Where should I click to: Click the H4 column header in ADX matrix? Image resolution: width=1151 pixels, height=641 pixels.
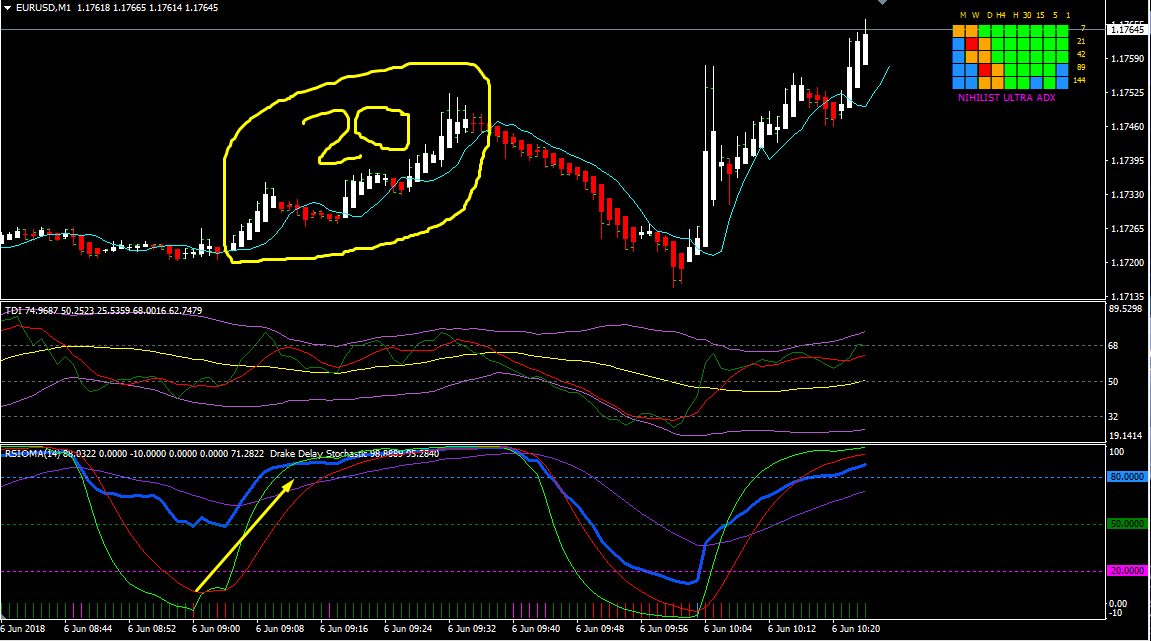(1001, 15)
